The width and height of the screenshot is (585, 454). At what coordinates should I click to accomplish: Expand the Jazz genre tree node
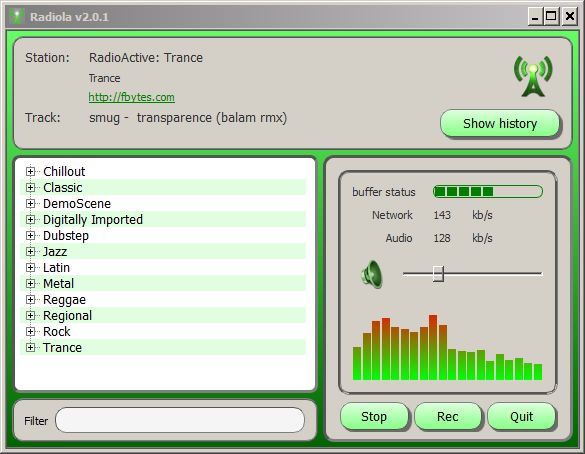pyautogui.click(x=31, y=251)
